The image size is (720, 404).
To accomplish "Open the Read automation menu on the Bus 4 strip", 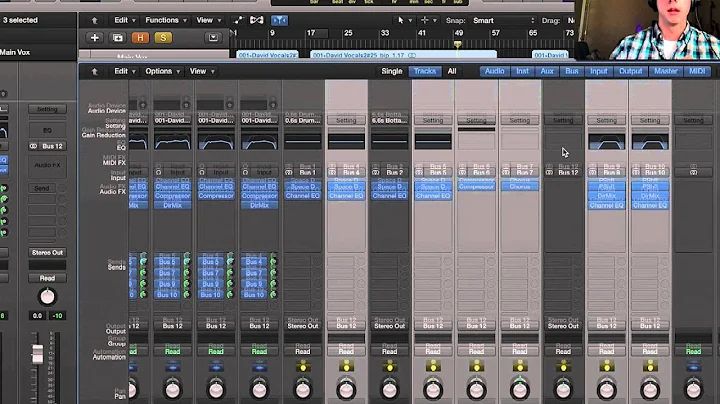I will click(346, 351).
